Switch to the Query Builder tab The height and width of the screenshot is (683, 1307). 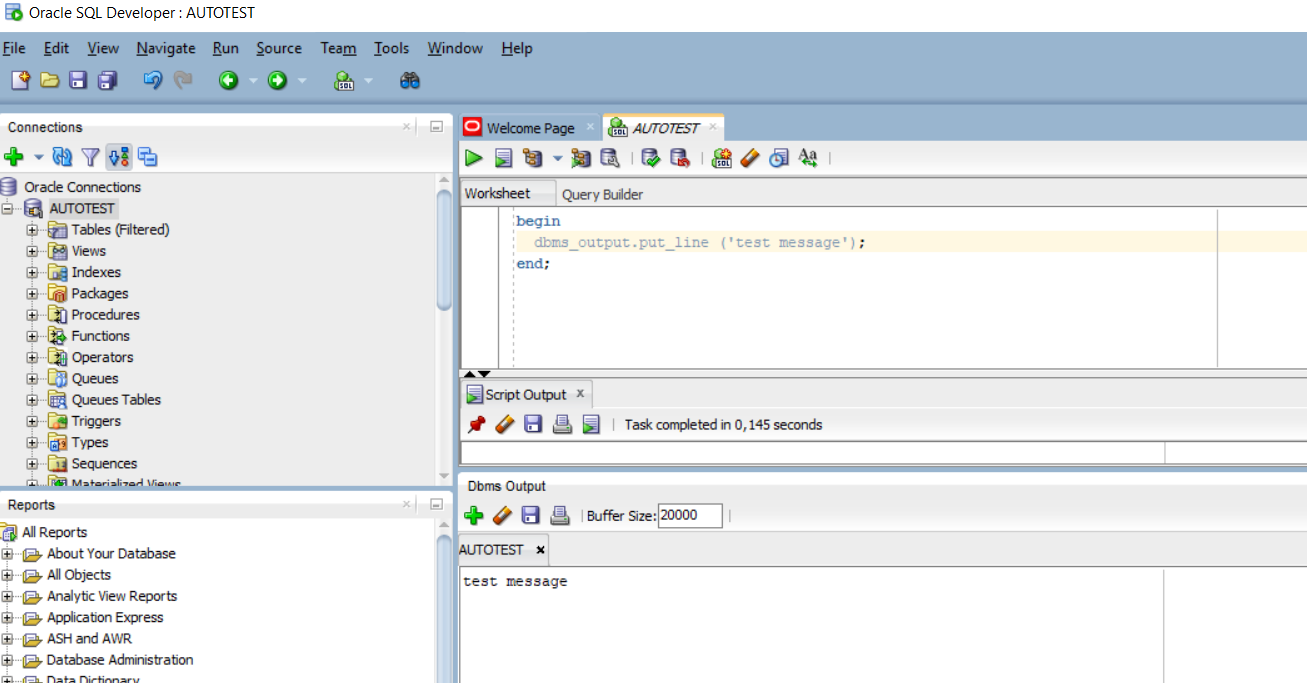point(602,194)
